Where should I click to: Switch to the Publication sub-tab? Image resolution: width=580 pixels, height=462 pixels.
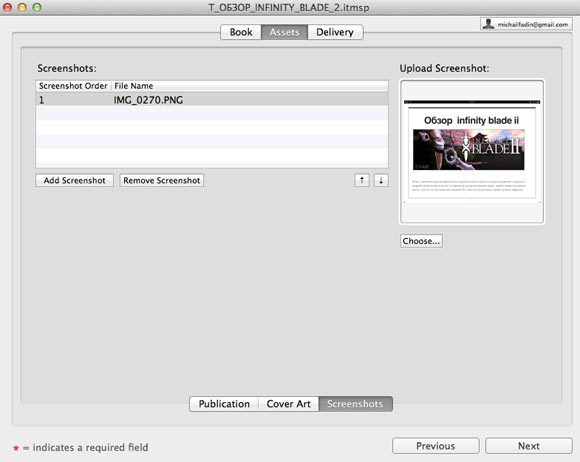click(224, 404)
